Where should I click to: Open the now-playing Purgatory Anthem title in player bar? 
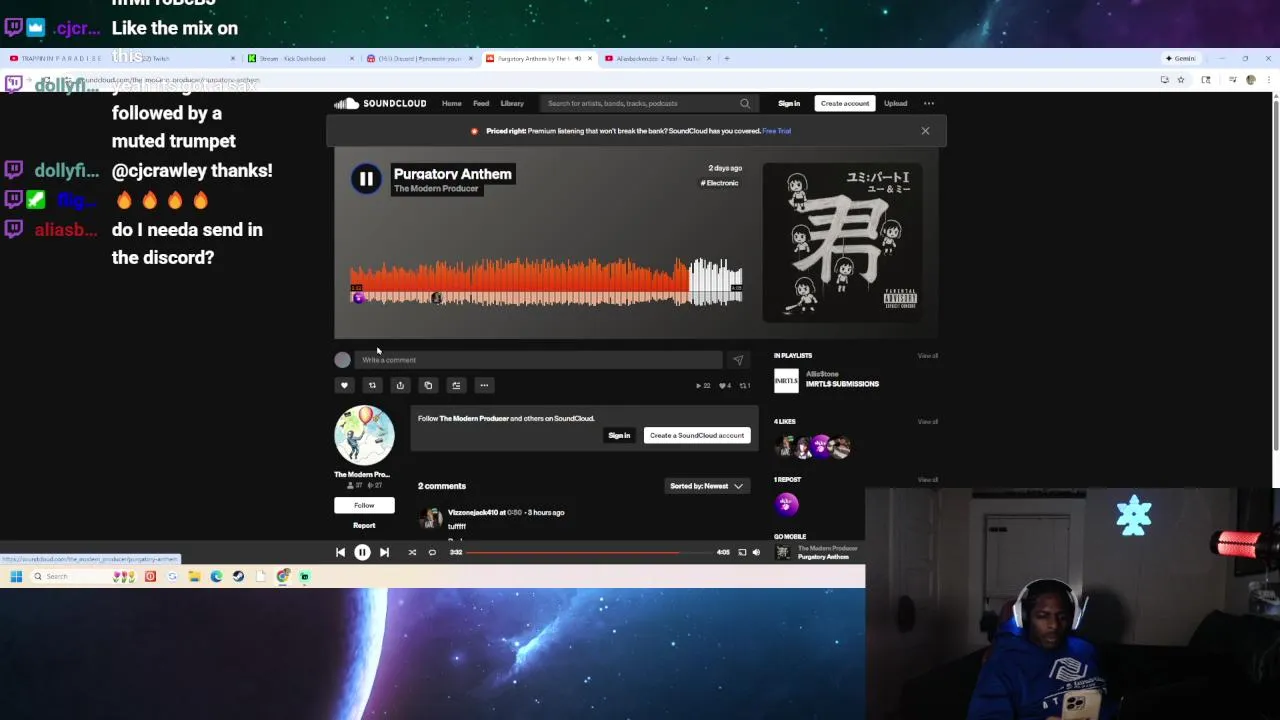(x=824, y=557)
